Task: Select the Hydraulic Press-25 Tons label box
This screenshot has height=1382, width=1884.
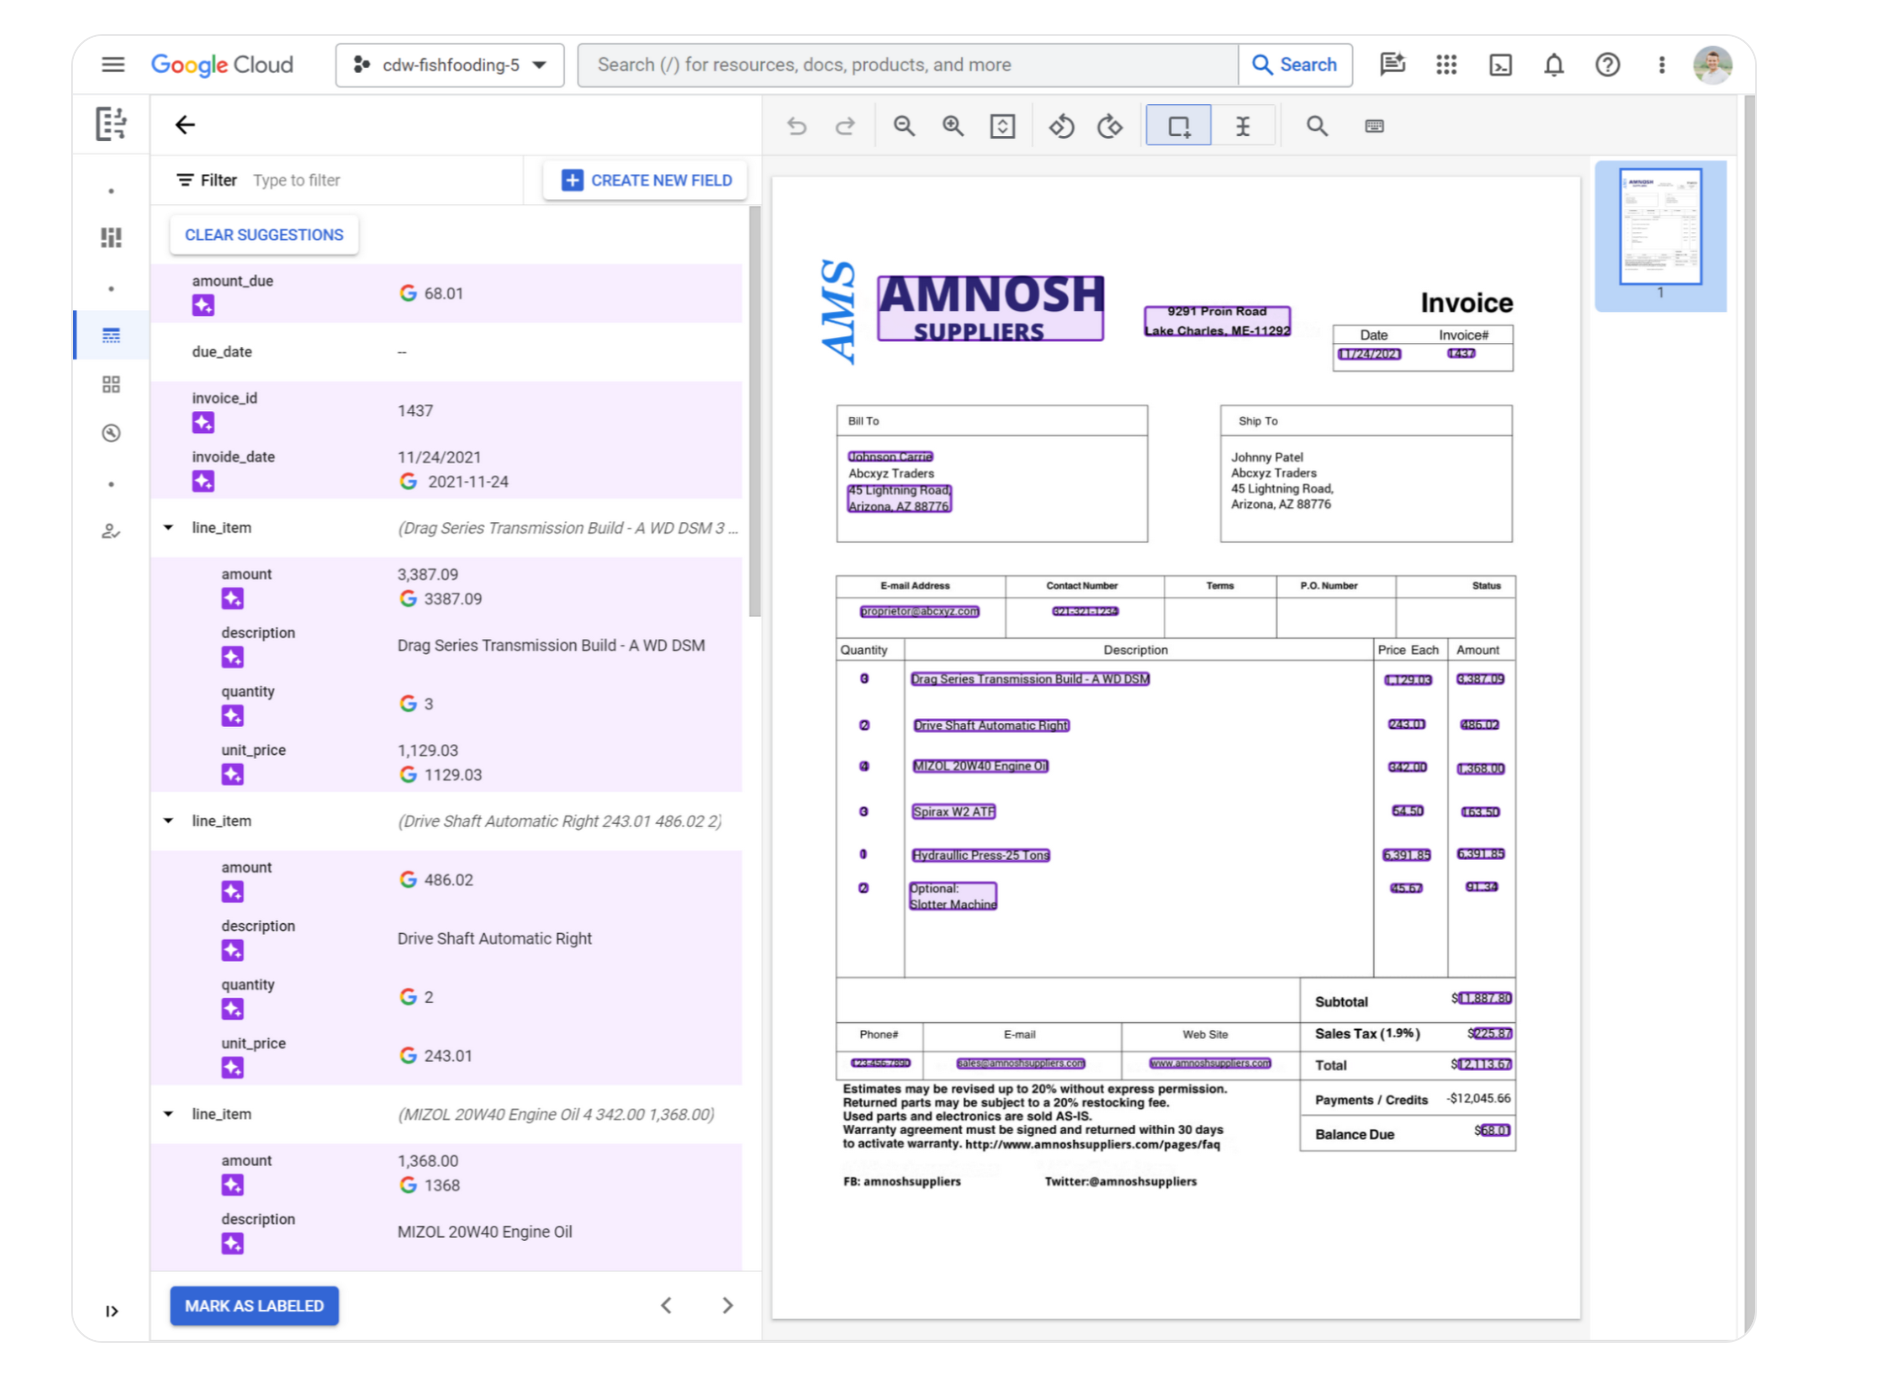Action: 981,855
